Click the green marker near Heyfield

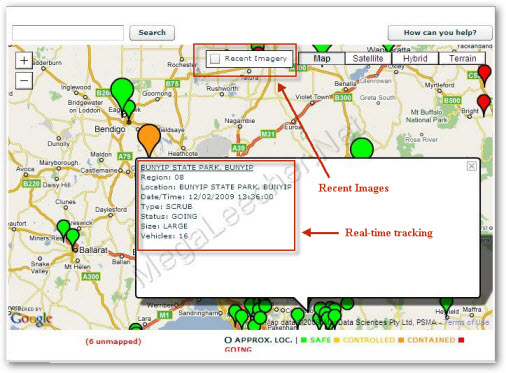click(446, 304)
